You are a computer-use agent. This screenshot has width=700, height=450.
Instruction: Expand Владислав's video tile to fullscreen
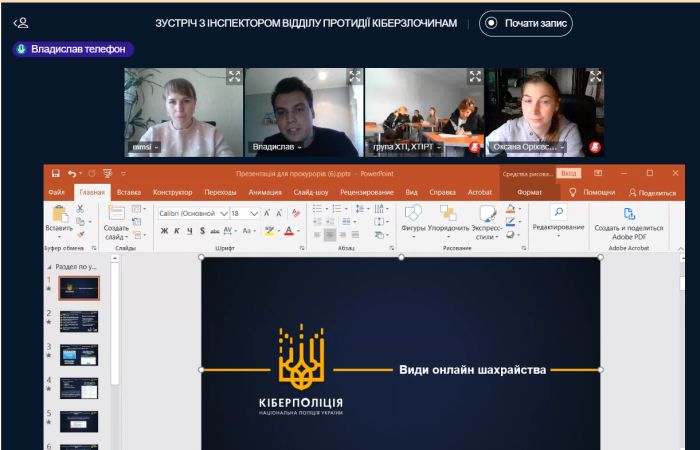point(354,76)
